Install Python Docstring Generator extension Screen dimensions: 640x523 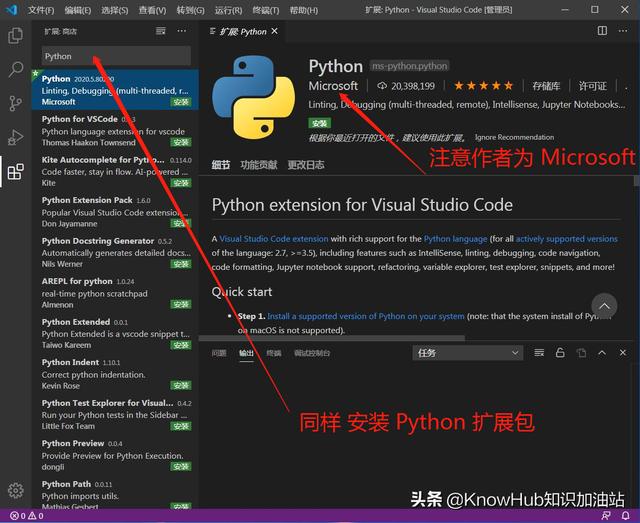[x=181, y=264]
